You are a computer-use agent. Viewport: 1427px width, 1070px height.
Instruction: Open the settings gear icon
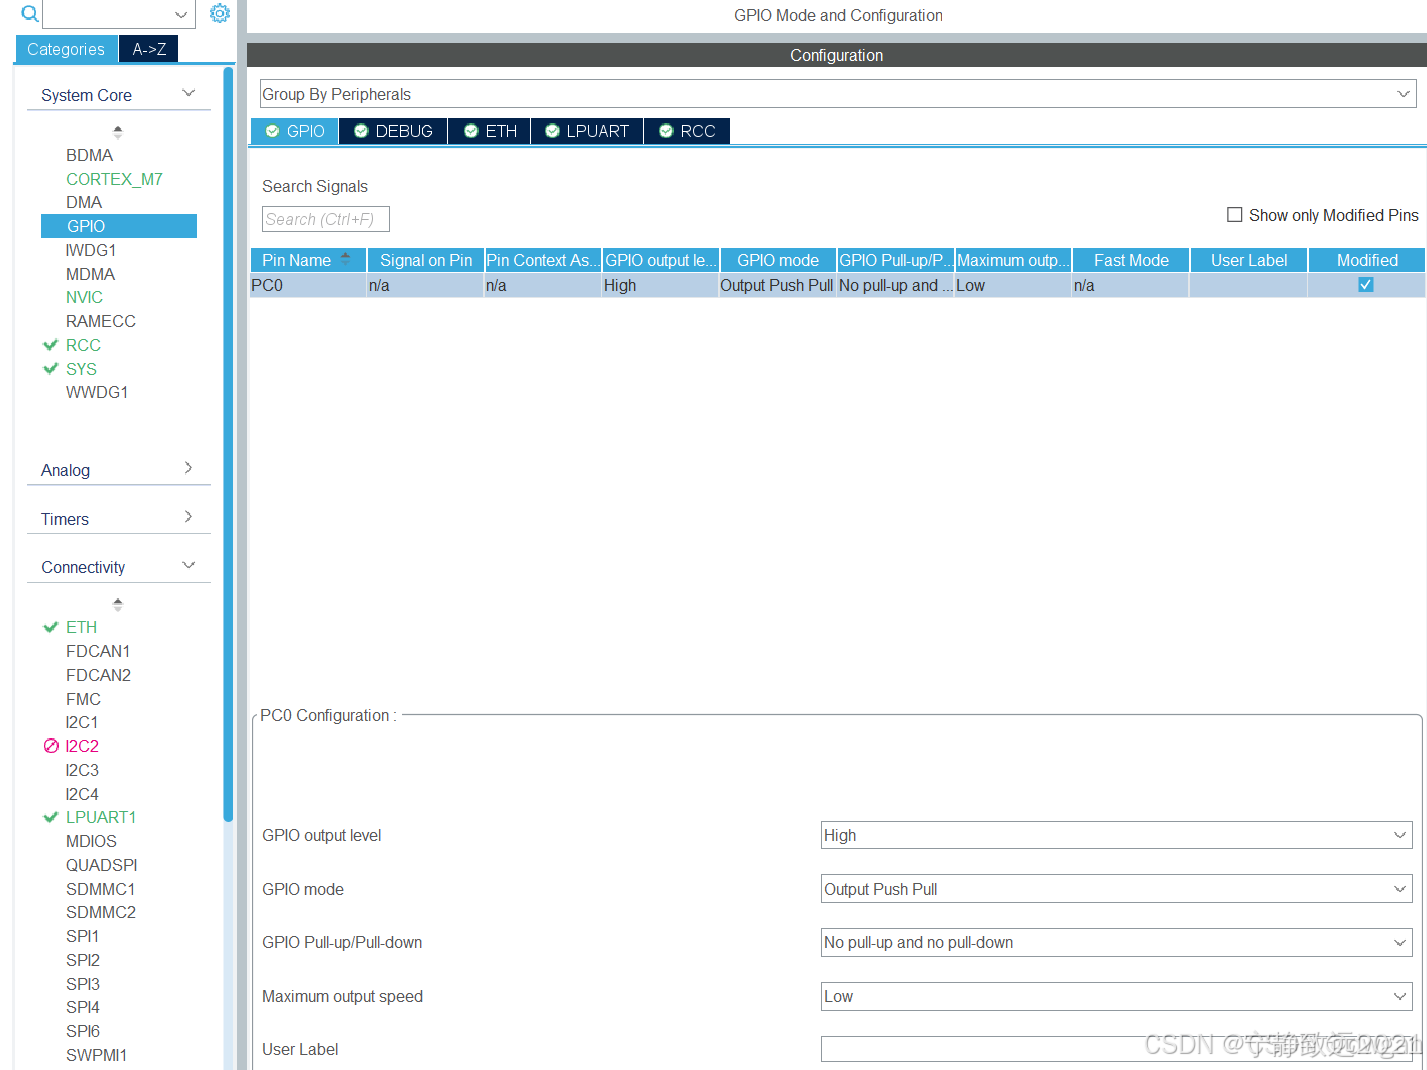point(220,14)
